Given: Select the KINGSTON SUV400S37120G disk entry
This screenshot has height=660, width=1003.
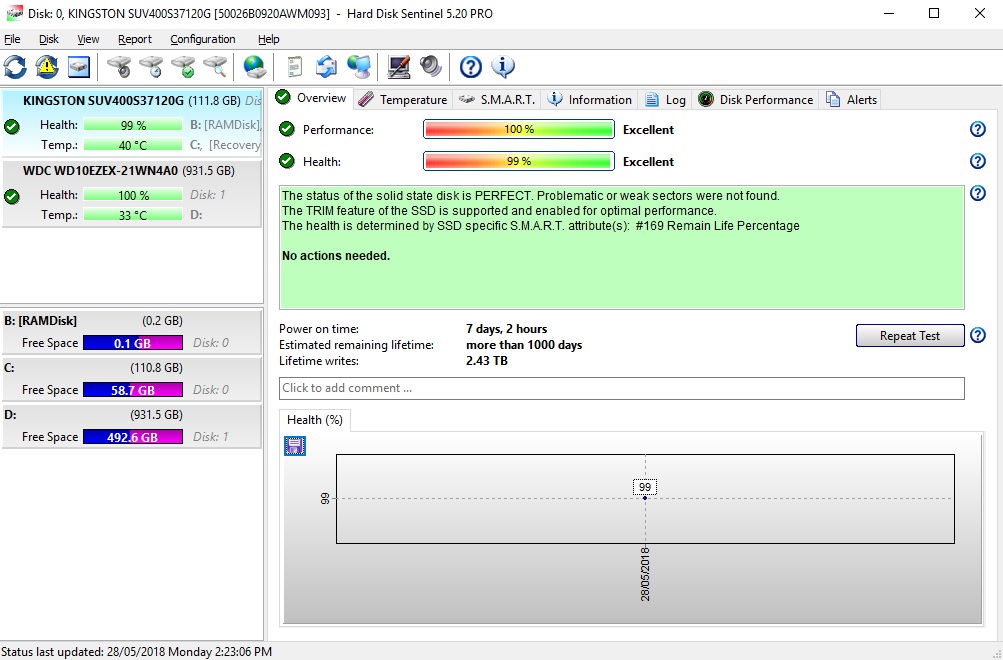Looking at the screenshot, I should point(132,122).
